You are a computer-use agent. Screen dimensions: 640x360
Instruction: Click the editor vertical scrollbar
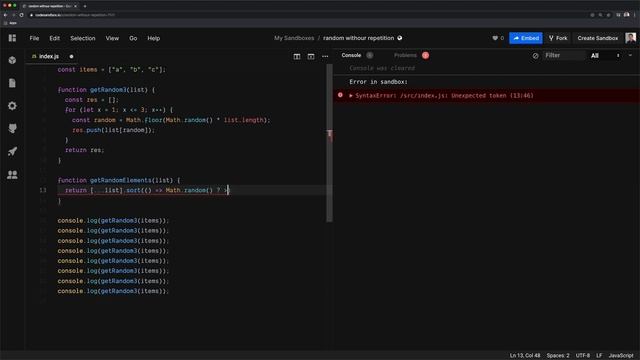coord(329,143)
